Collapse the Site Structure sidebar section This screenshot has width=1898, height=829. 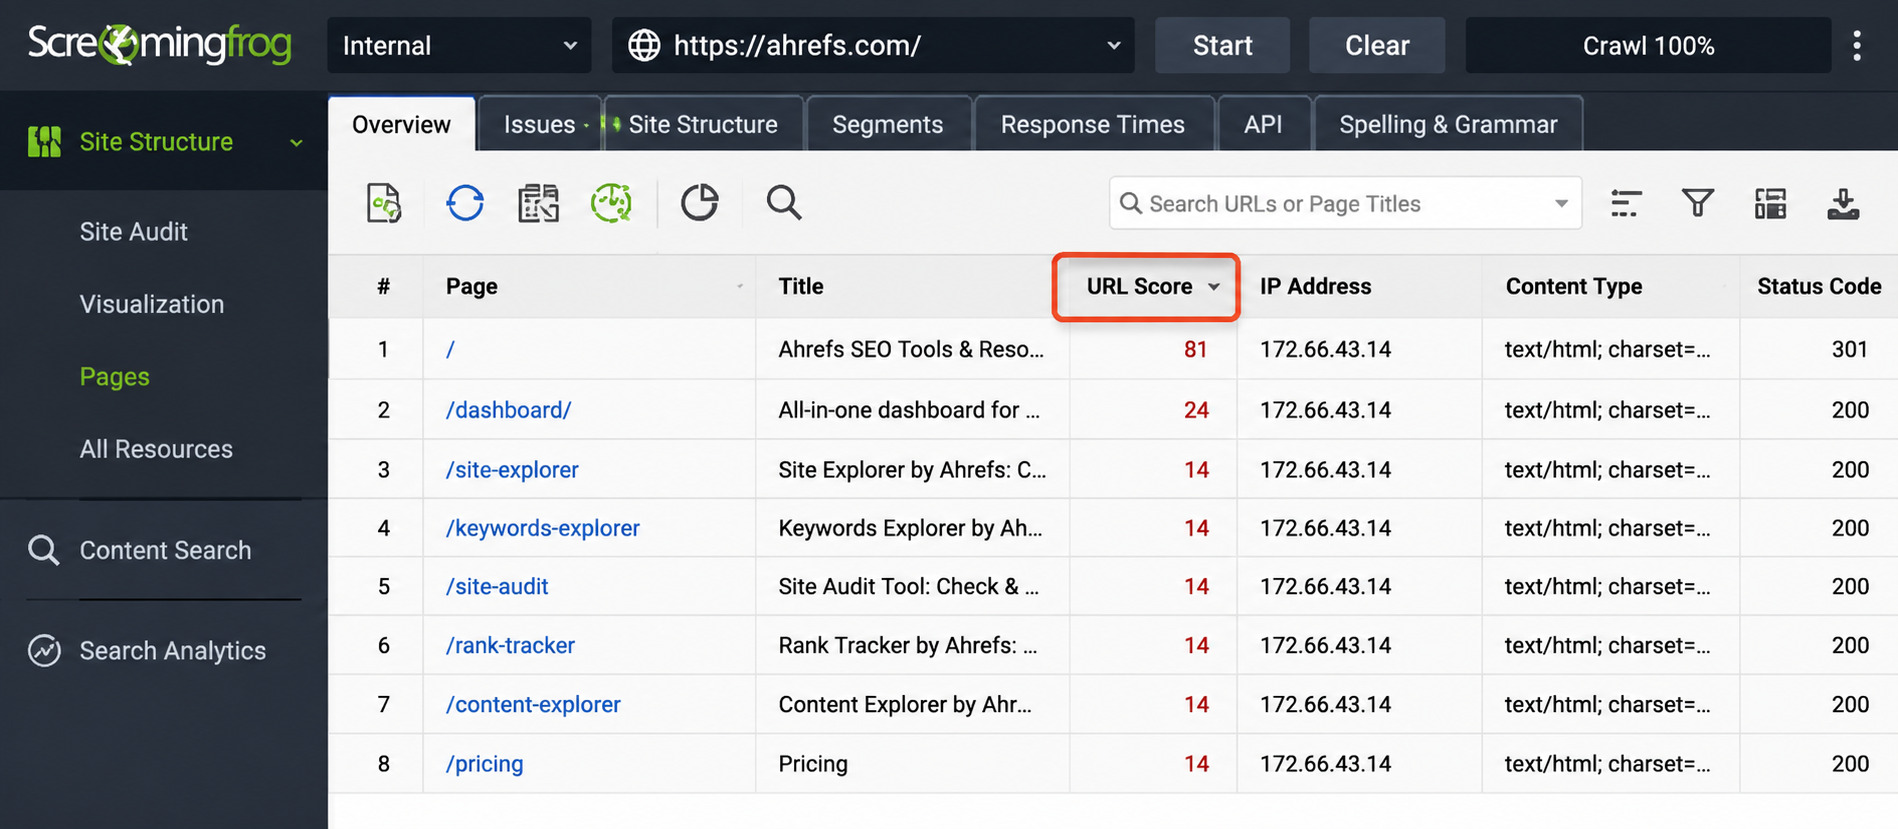coord(296,143)
